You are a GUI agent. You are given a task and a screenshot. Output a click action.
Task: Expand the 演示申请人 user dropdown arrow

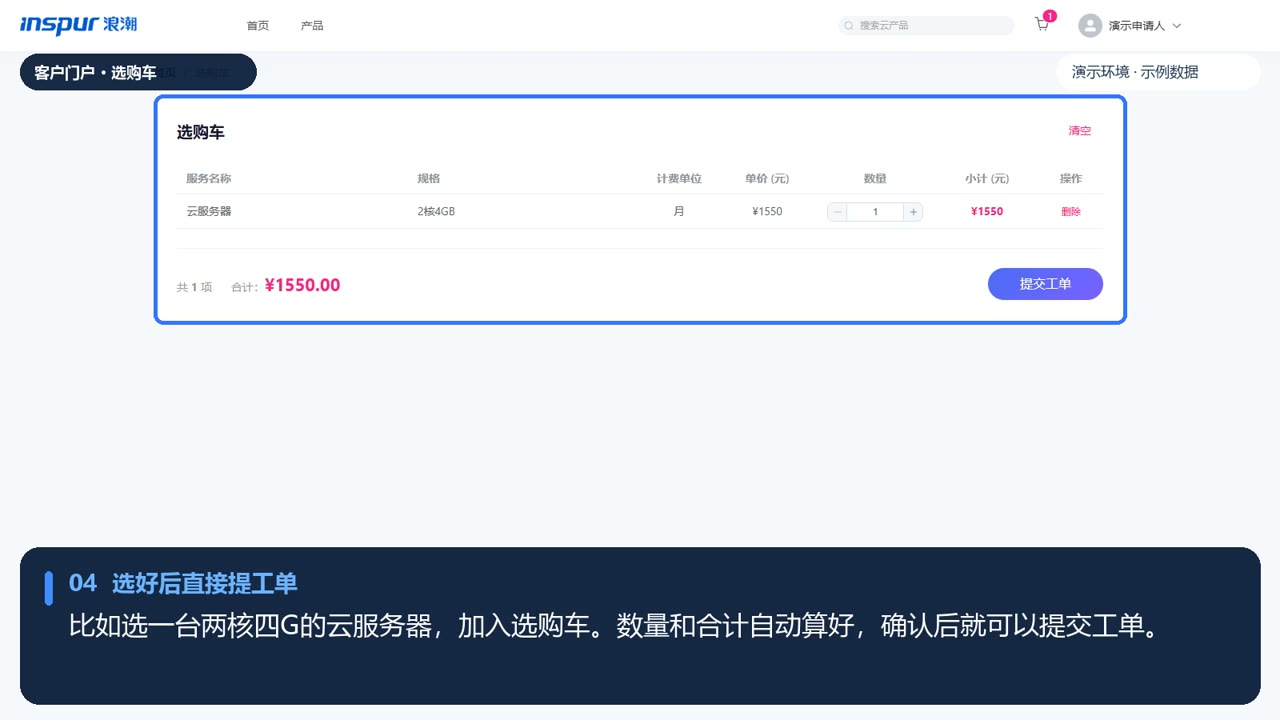pyautogui.click(x=1177, y=26)
